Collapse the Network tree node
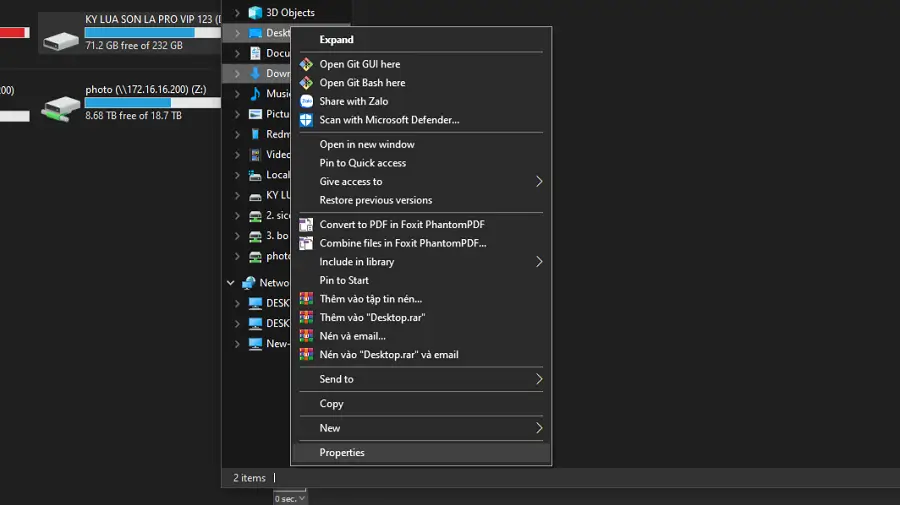 231,283
